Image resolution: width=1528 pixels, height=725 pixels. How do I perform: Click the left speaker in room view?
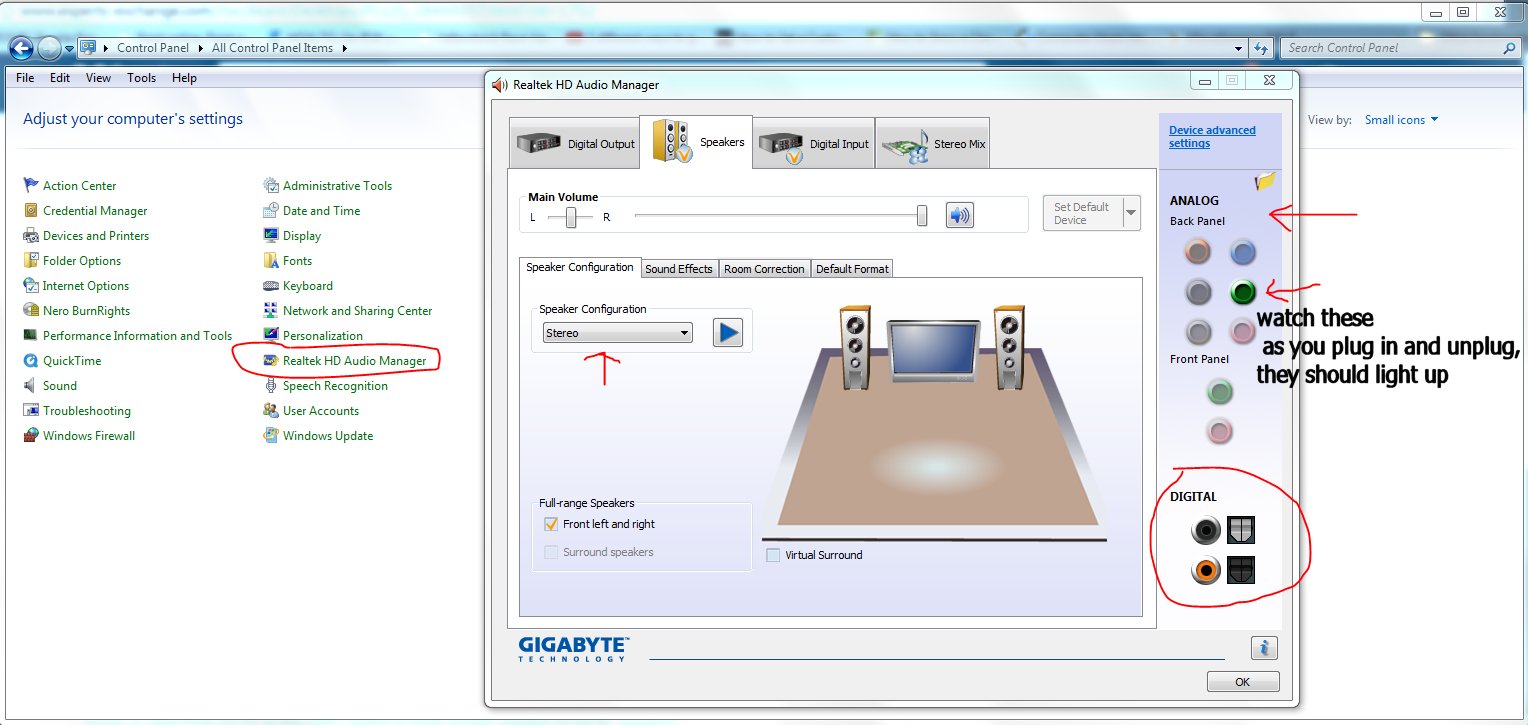coord(854,347)
